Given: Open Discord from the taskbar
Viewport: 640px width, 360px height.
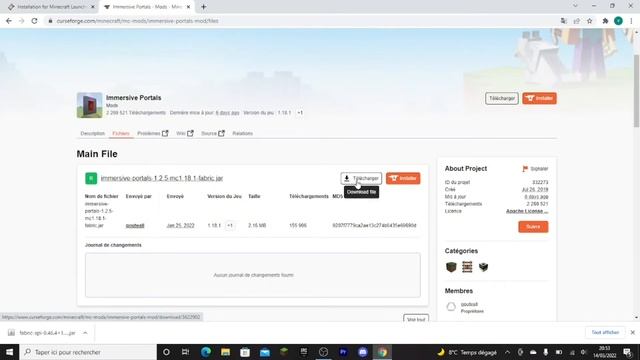Looking at the screenshot, I should point(362,352).
